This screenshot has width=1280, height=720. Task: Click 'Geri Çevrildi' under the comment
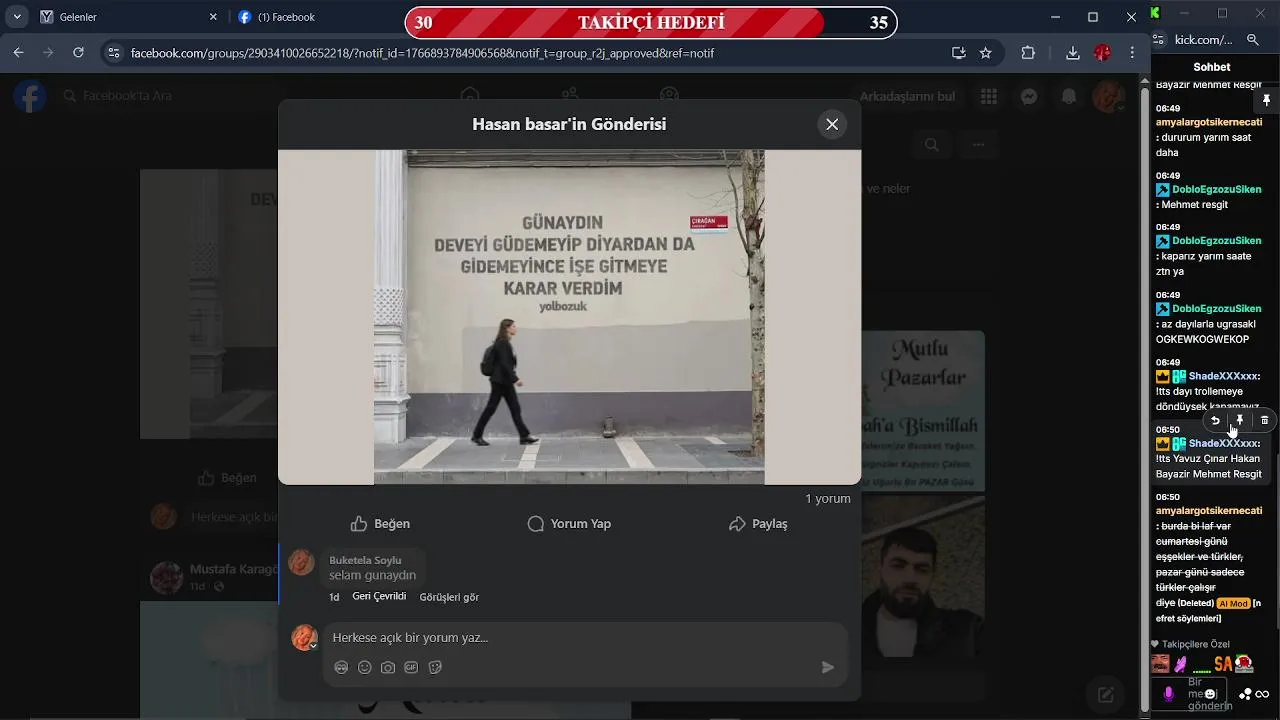[379, 596]
